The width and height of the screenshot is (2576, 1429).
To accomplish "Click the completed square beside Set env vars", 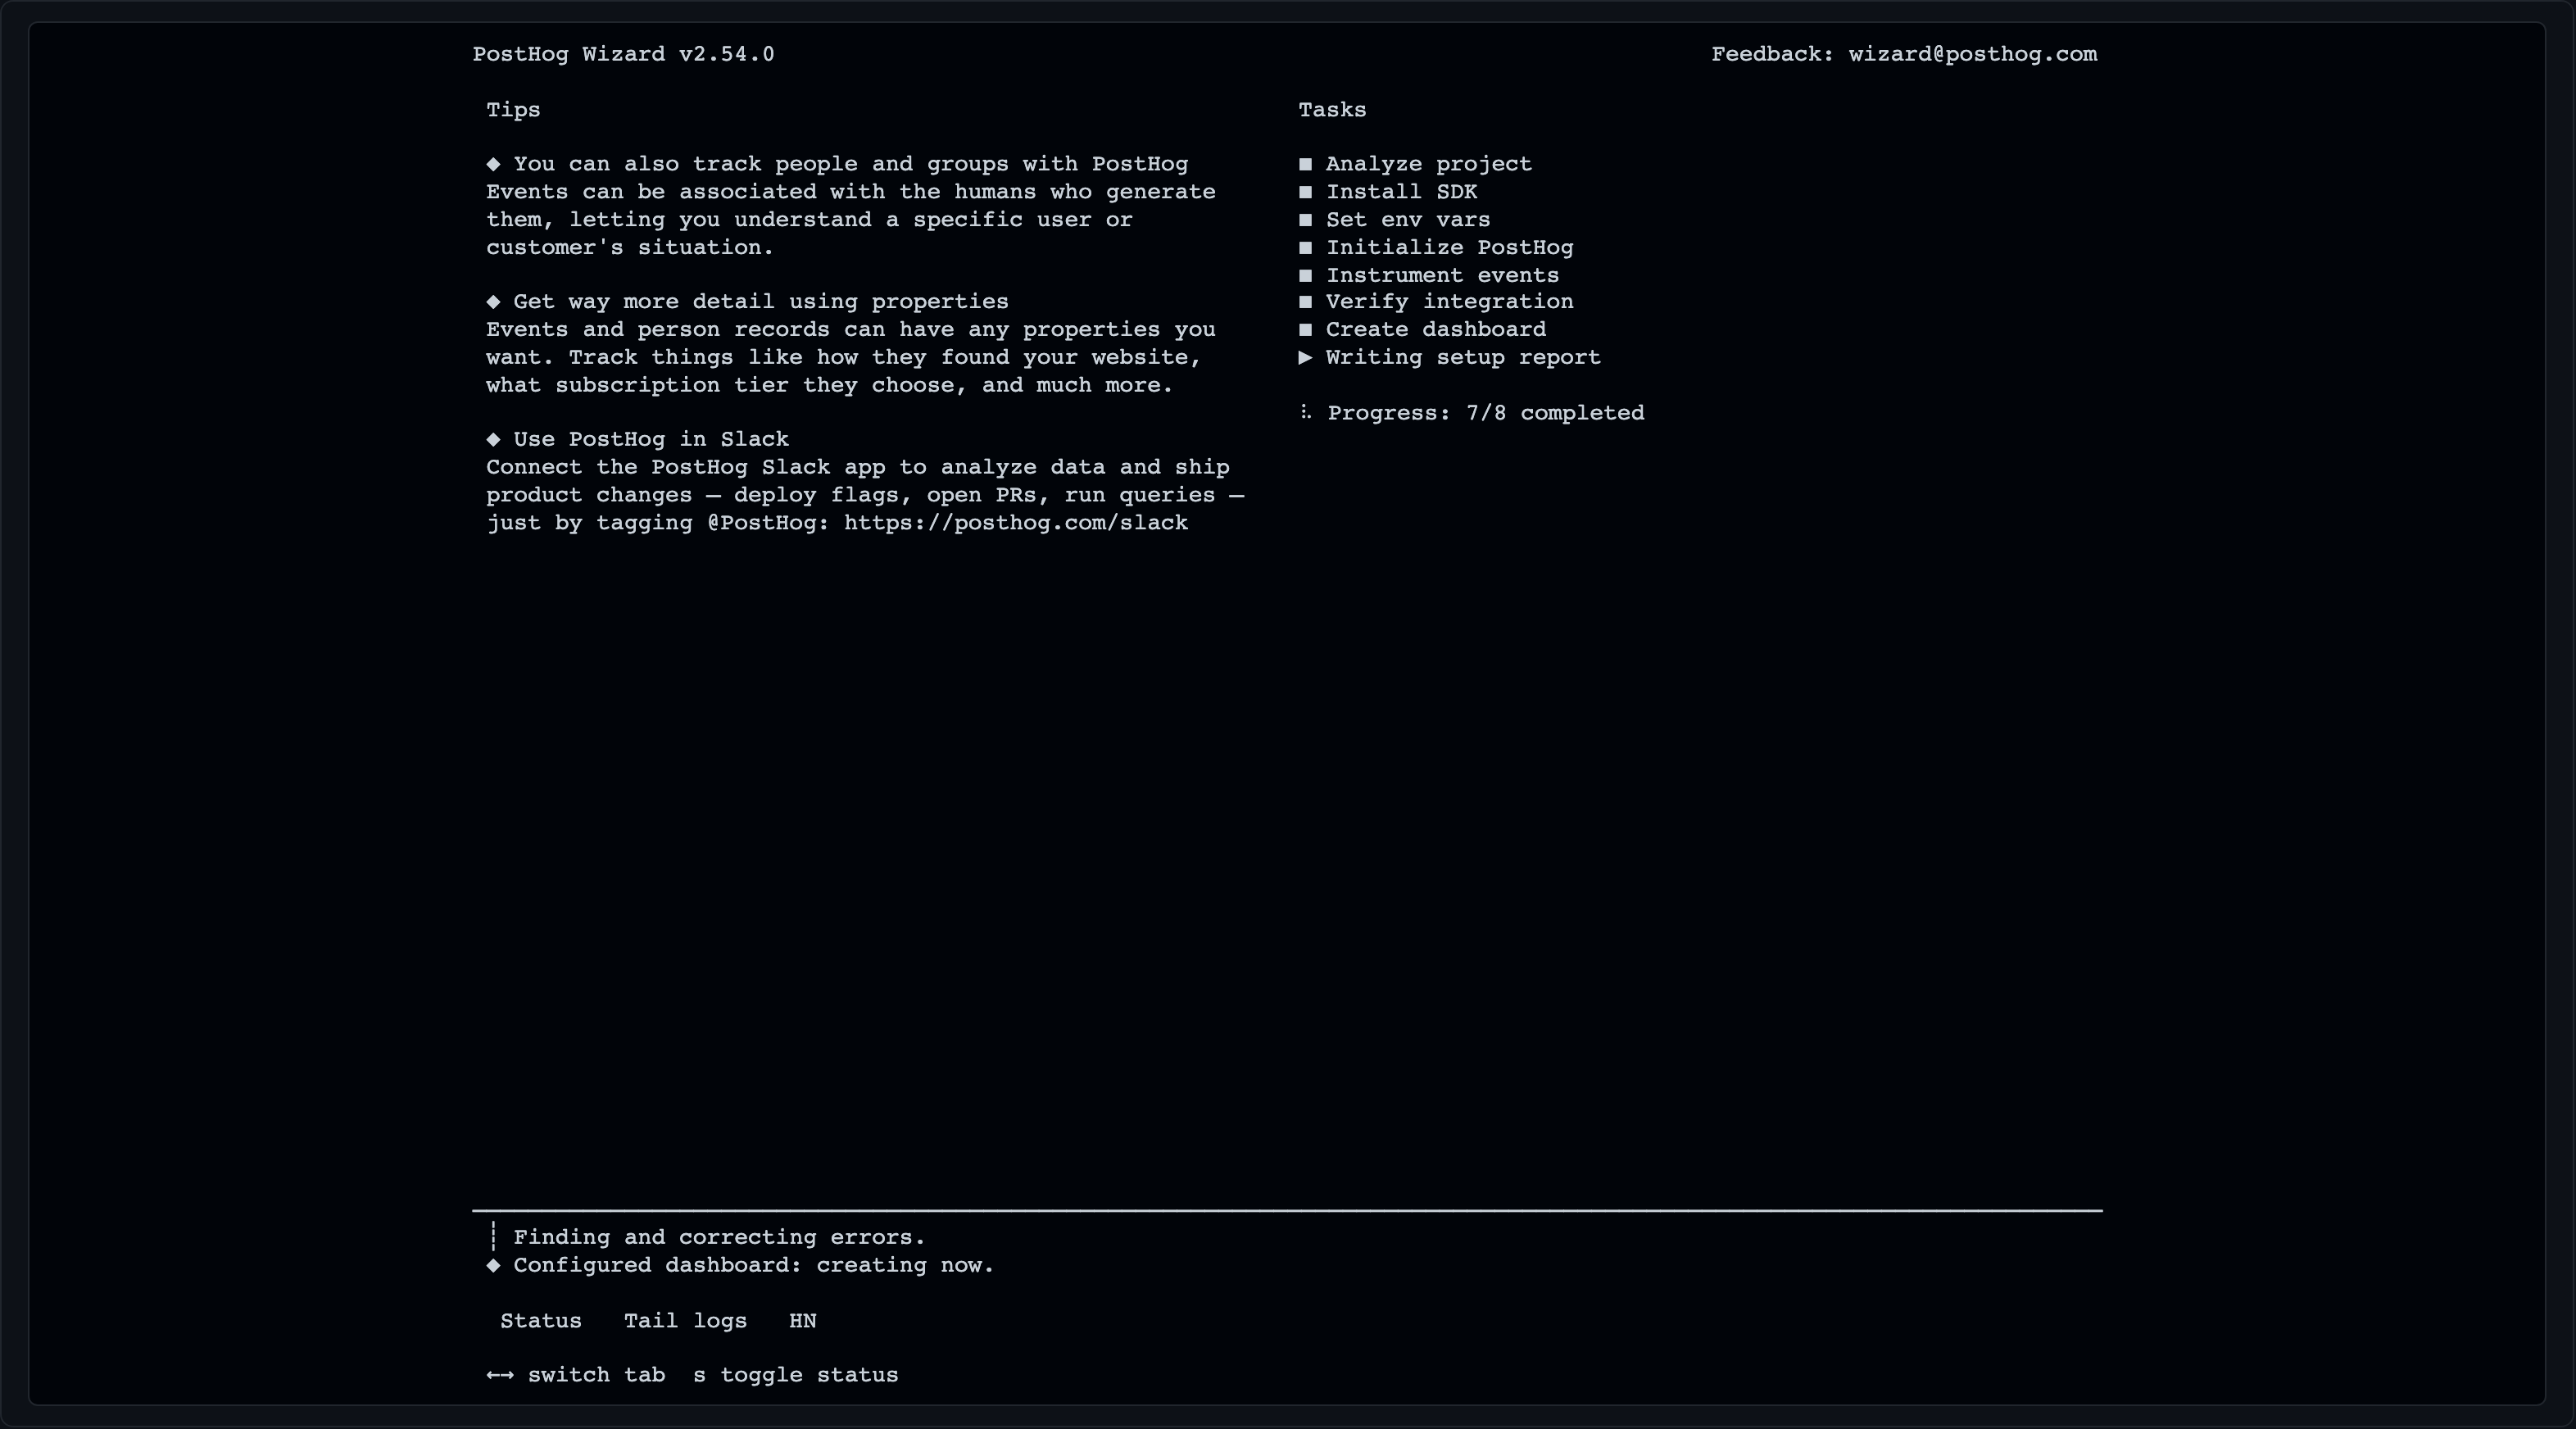I will (1305, 220).
